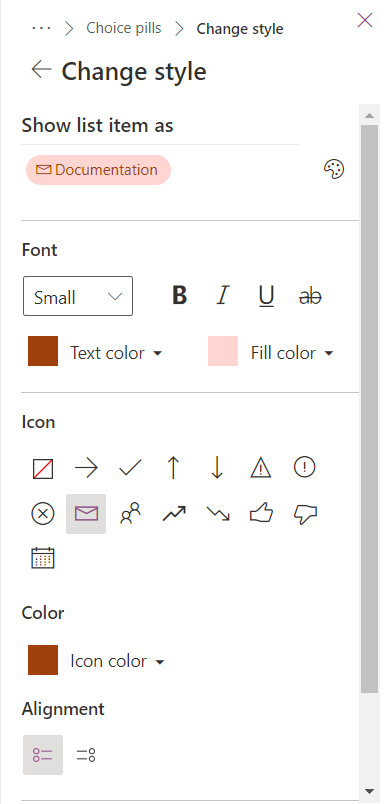Expand the Fill color dropdown

click(292, 353)
